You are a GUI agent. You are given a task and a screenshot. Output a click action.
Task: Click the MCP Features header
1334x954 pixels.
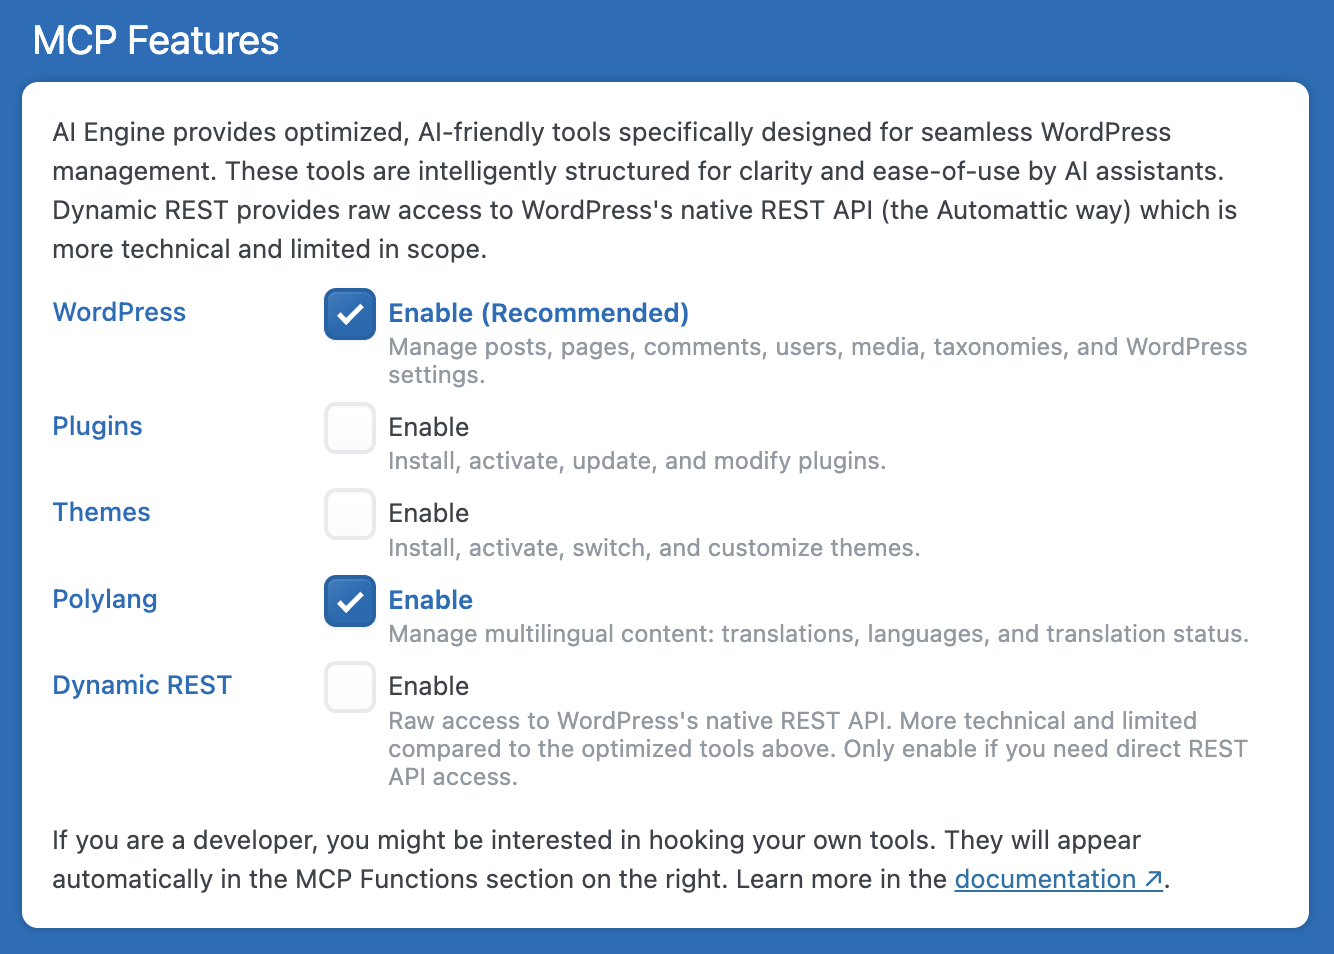point(155,41)
